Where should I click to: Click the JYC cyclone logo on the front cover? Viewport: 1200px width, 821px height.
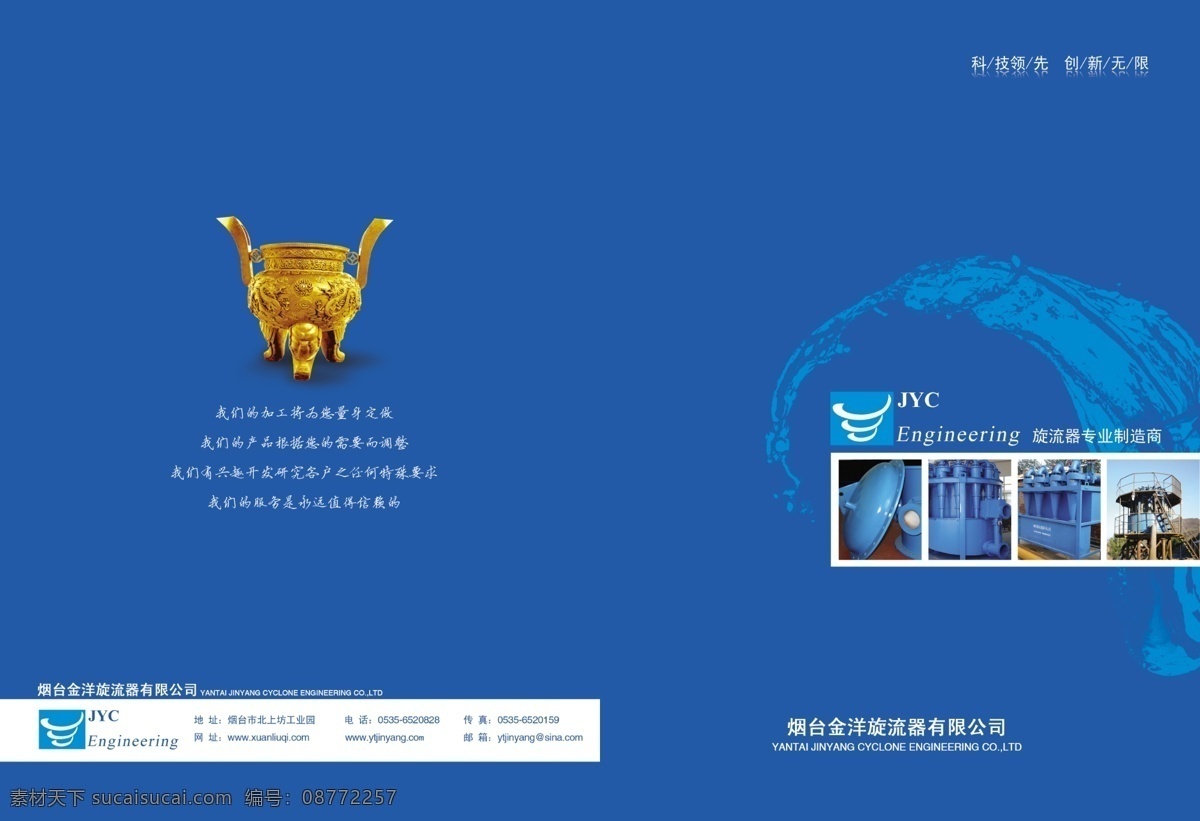[x=861, y=418]
